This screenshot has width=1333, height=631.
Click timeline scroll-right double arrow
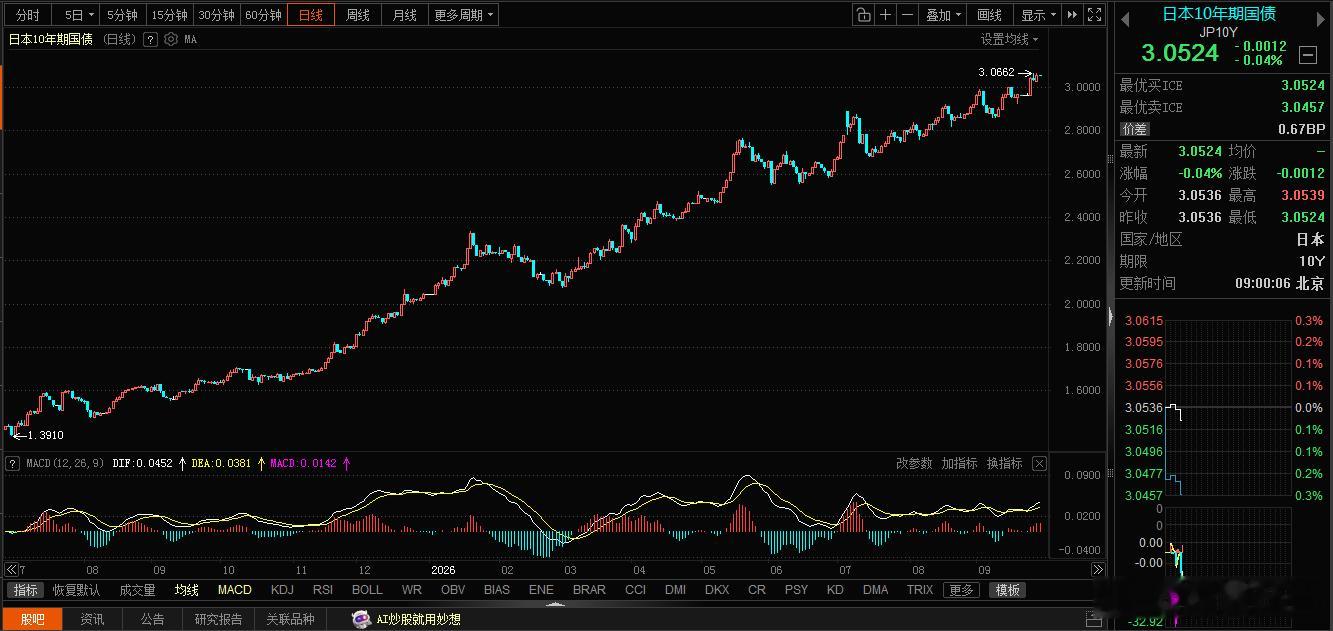click(1097, 569)
